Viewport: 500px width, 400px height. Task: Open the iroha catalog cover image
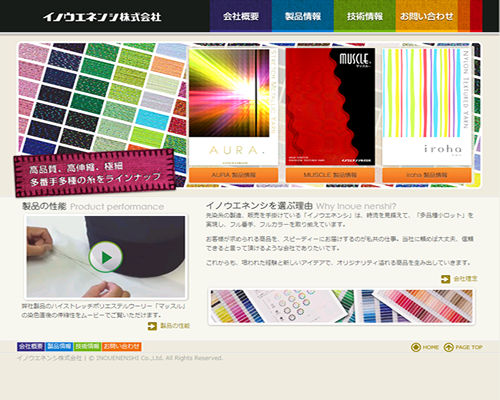coord(427,106)
